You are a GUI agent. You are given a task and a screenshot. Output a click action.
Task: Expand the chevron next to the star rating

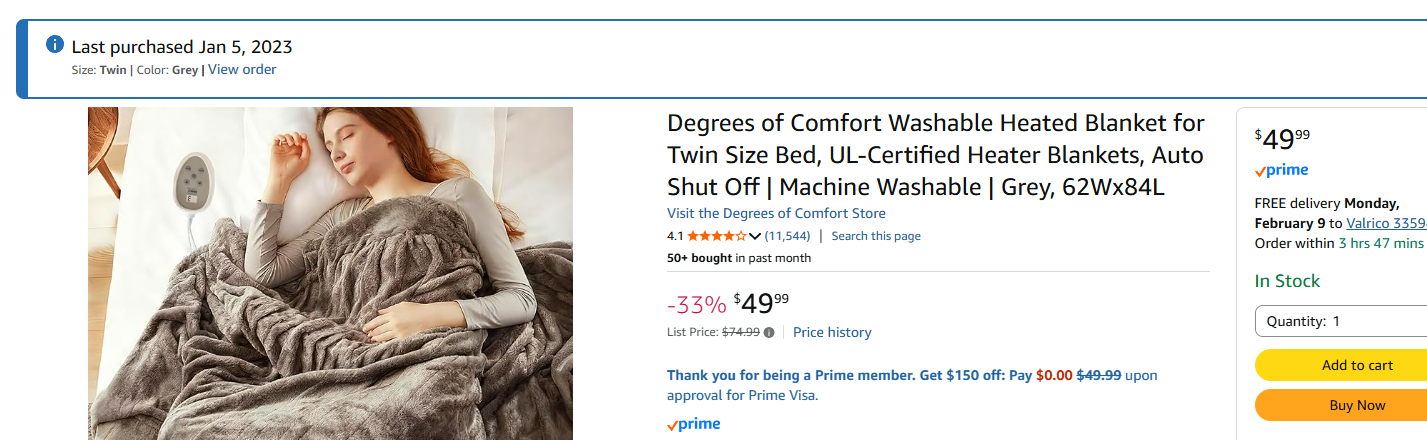click(755, 236)
